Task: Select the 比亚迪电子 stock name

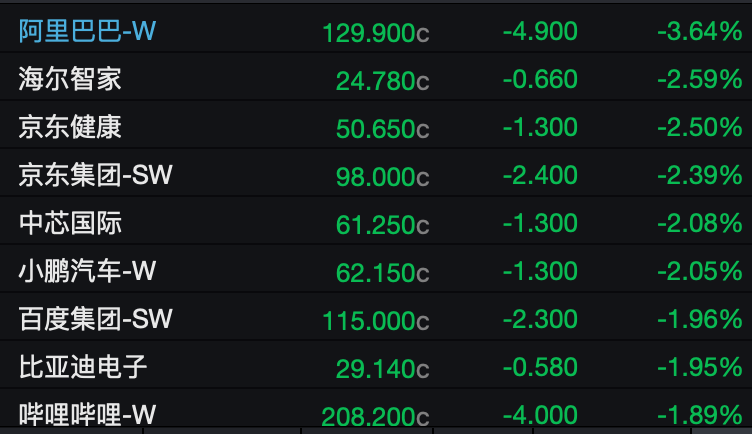Action: pyautogui.click(x=83, y=367)
